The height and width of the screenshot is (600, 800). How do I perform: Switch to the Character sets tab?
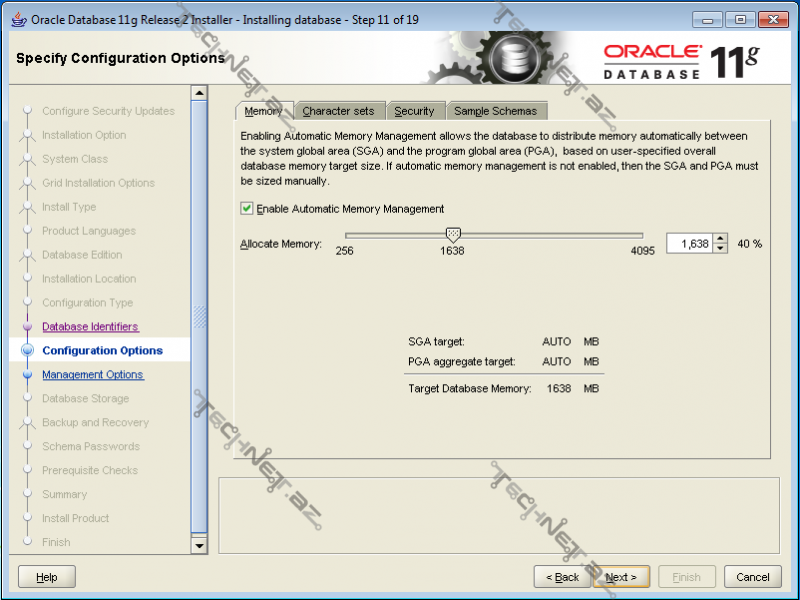[338, 111]
